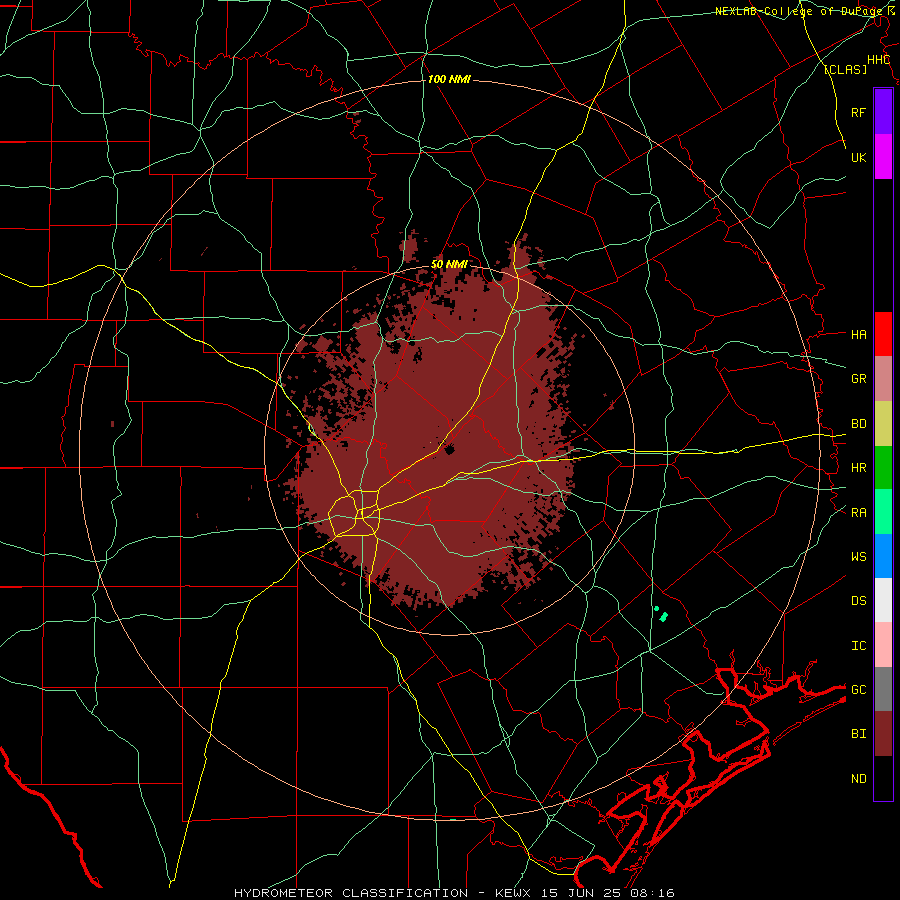Click the RF purple legend swatch

pyautogui.click(x=883, y=112)
